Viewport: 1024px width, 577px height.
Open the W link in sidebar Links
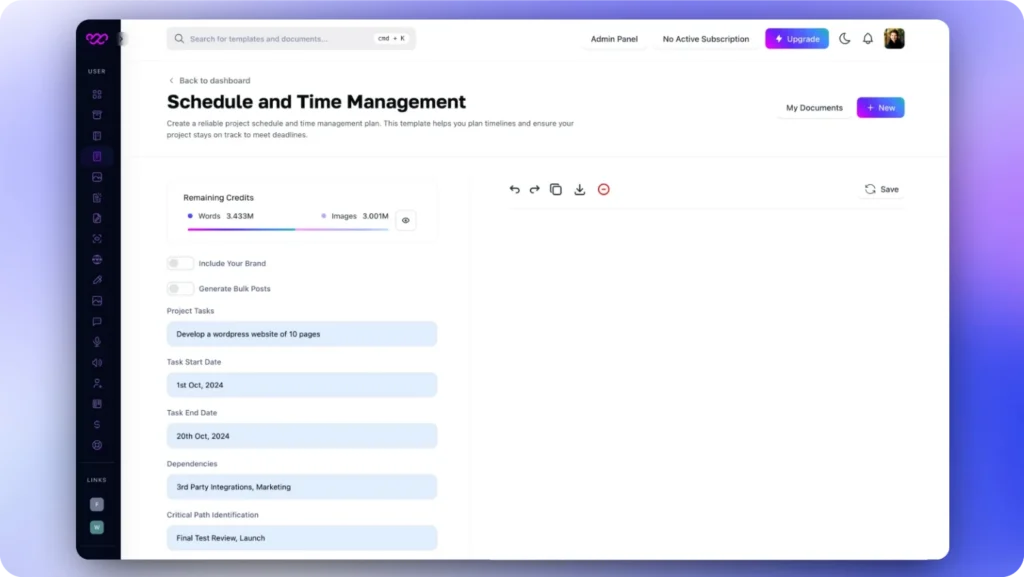point(97,527)
